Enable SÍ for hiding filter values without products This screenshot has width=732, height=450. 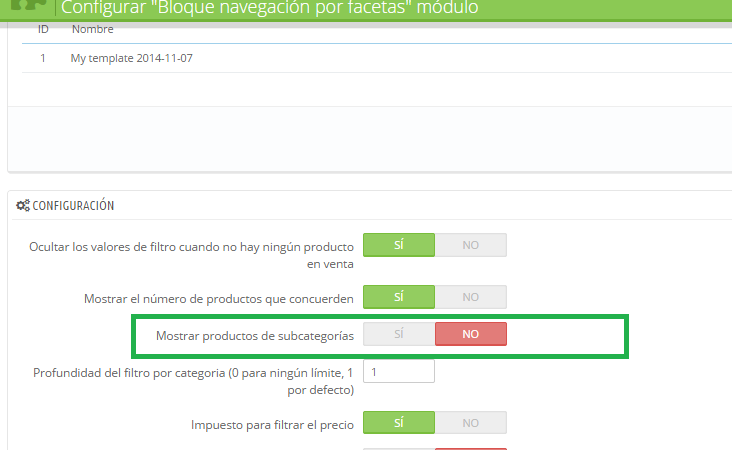(398, 245)
